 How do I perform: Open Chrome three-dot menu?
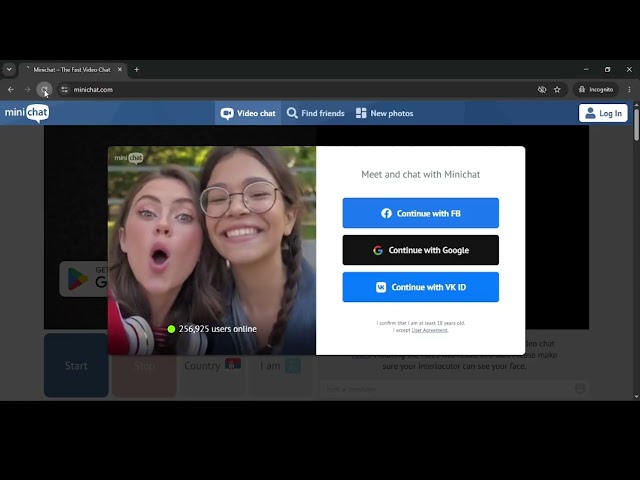coord(629,89)
